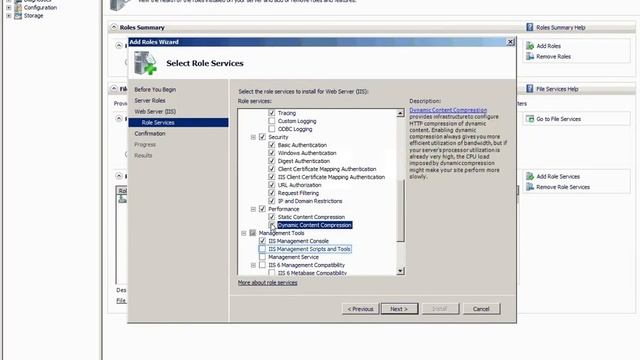
Task: Check IIS 6 Metabase Compatibility checkbox
Action: (x=272, y=273)
